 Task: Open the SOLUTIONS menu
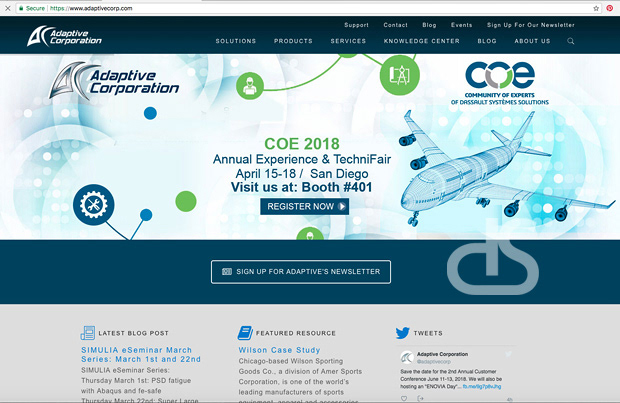[x=236, y=41]
